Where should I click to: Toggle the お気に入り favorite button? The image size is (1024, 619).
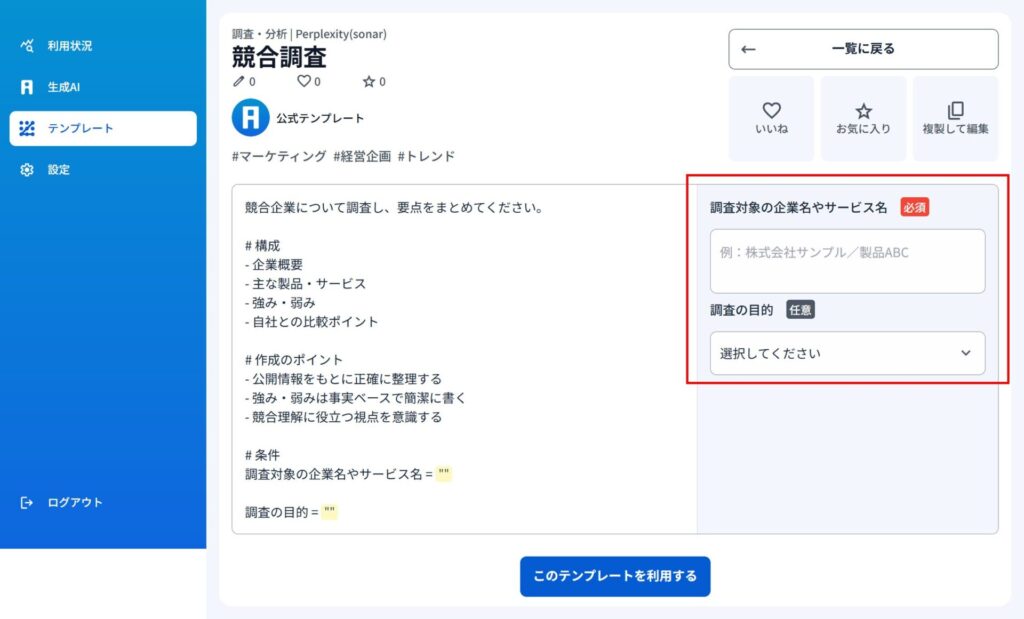(x=864, y=118)
